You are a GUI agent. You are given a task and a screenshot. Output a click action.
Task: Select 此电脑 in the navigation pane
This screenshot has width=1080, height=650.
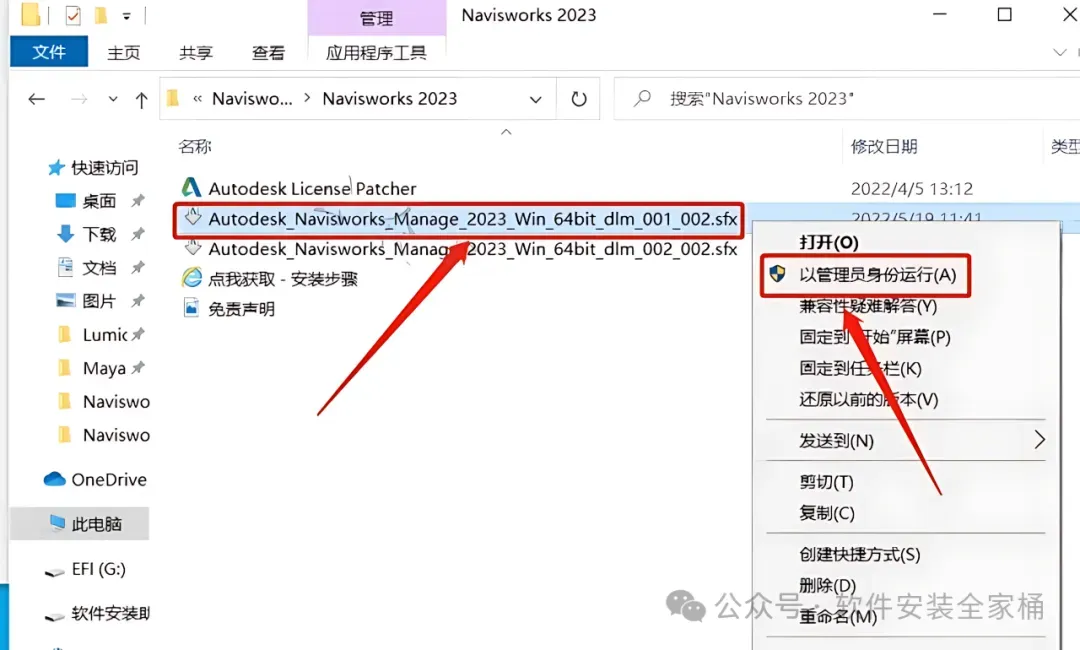pos(96,524)
